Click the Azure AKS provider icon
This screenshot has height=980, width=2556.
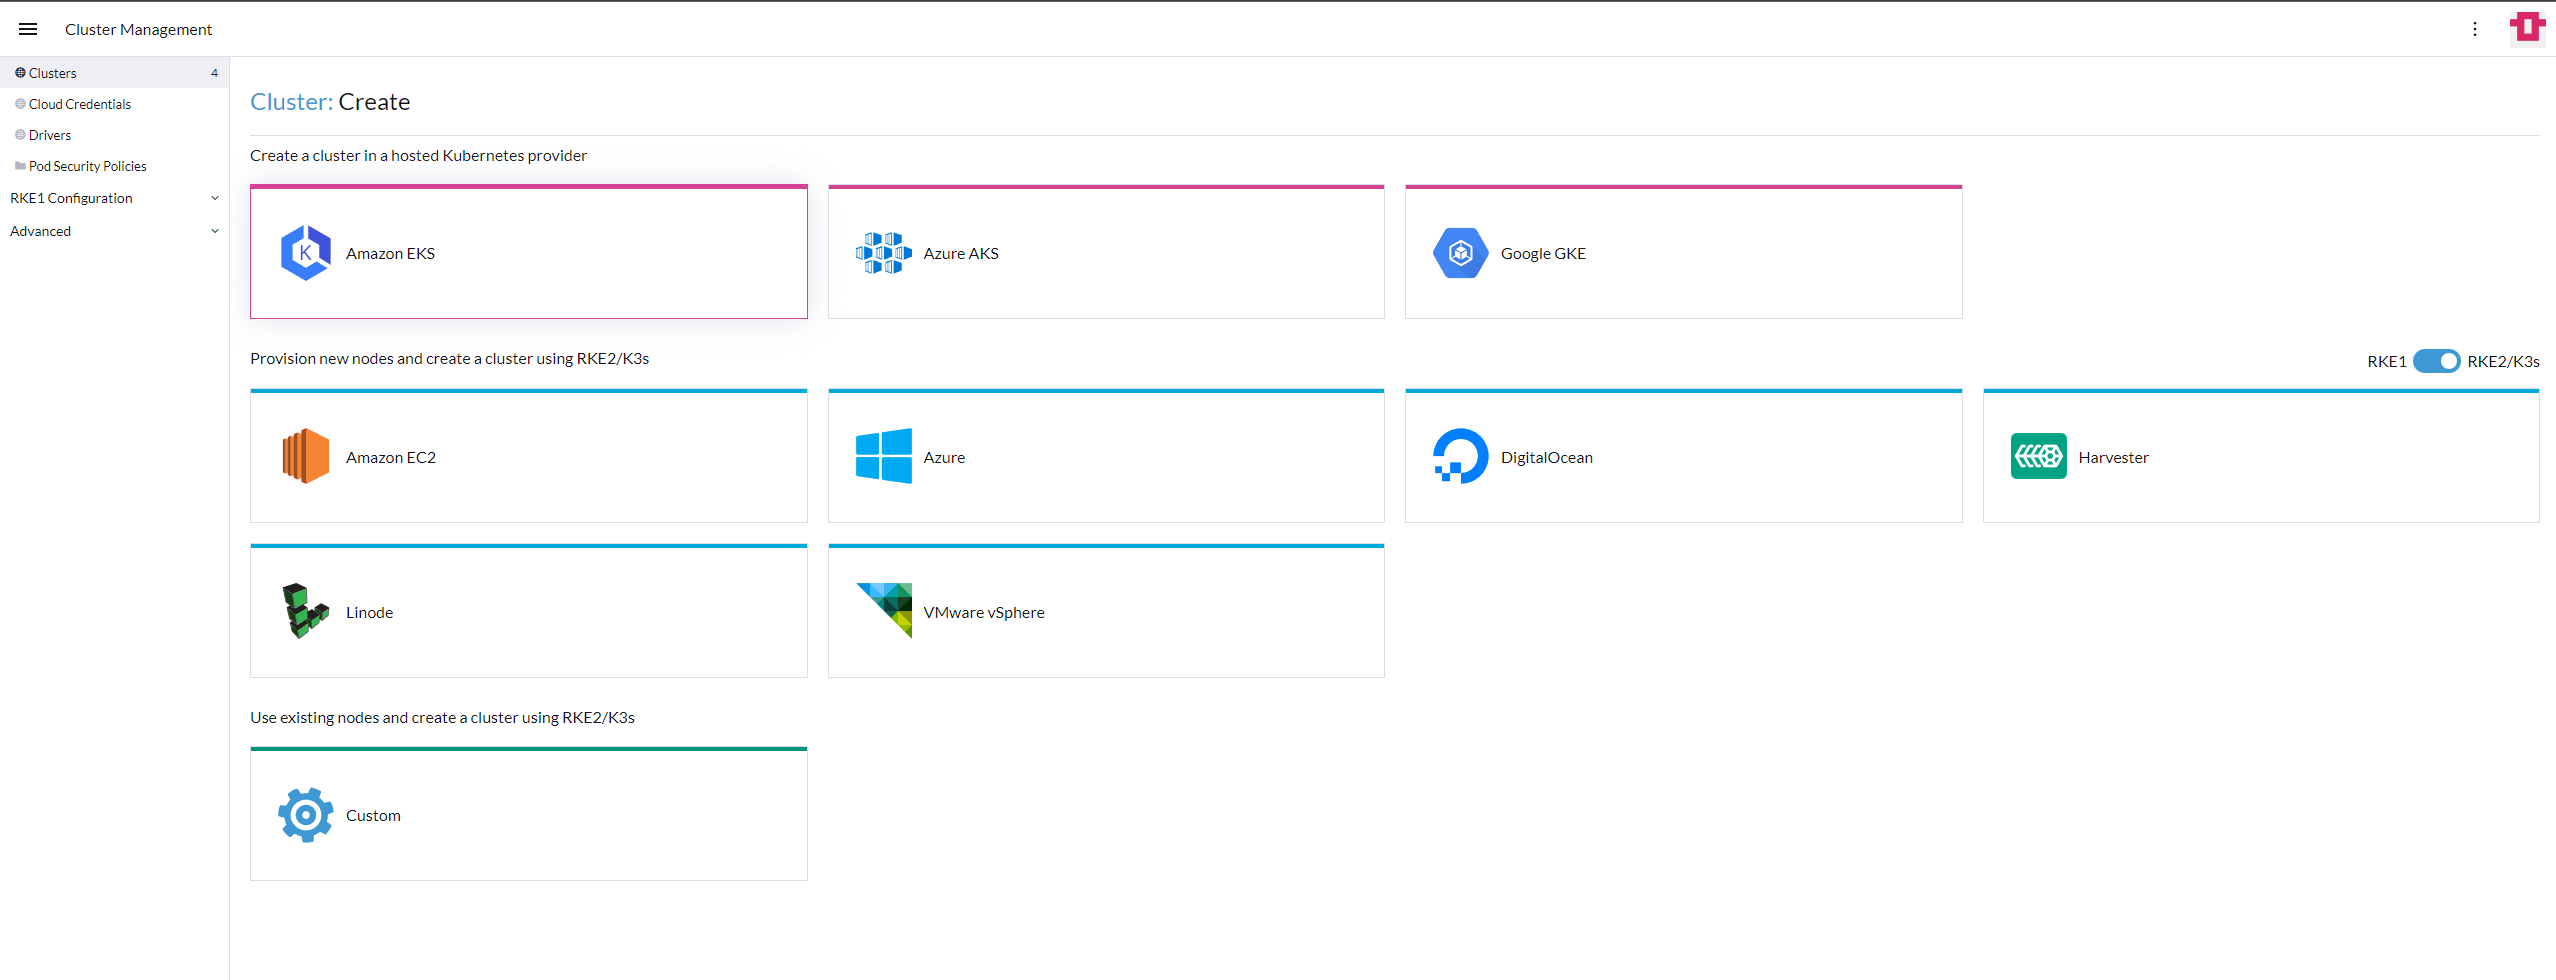click(883, 252)
